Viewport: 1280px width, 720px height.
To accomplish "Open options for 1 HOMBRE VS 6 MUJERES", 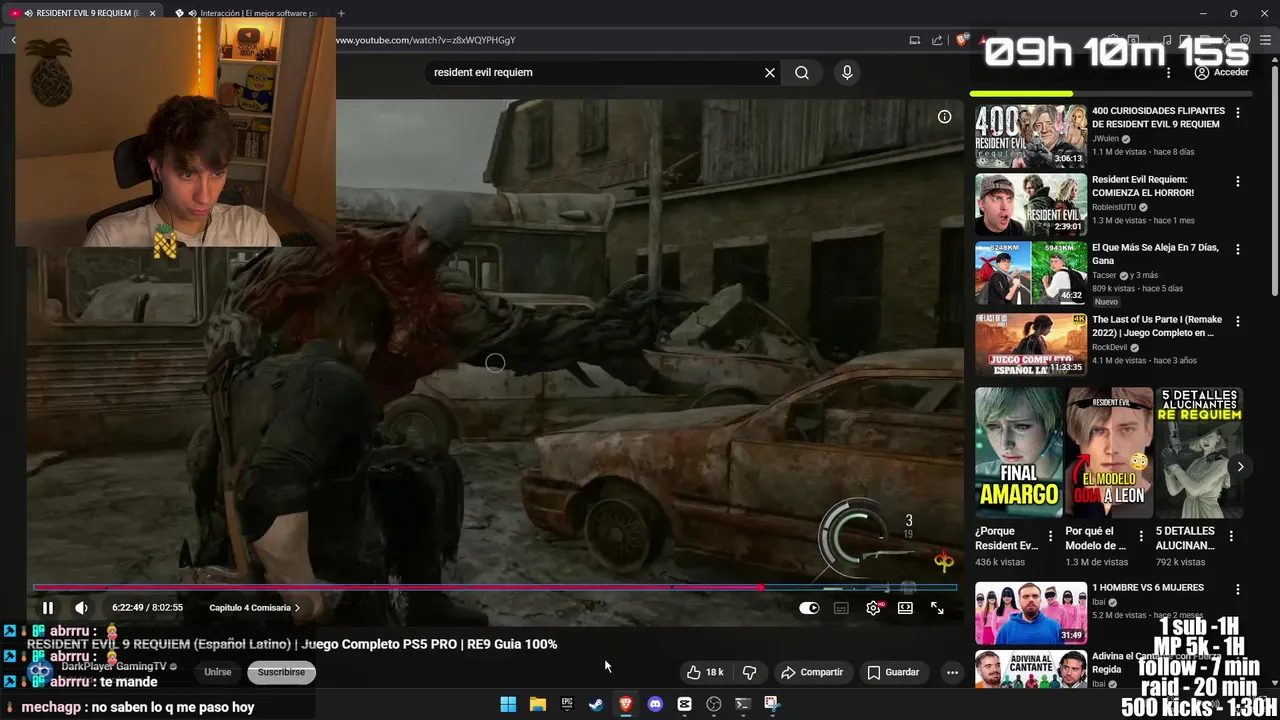I will click(x=1238, y=588).
